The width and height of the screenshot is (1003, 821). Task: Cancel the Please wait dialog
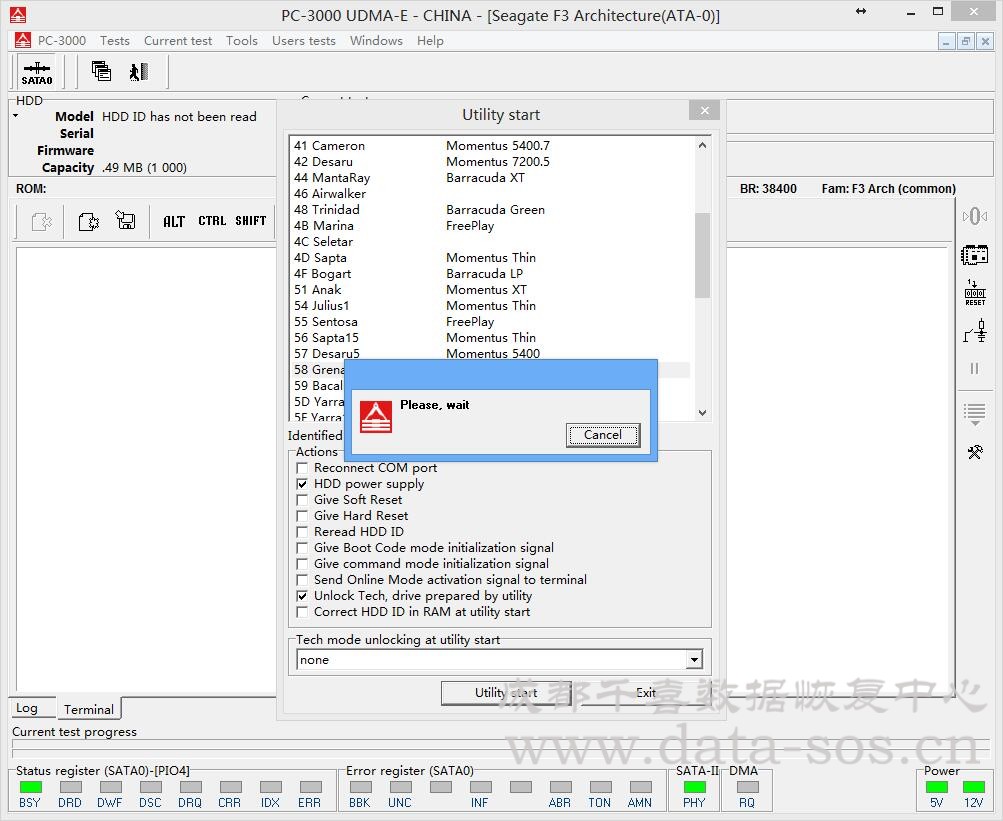(x=602, y=435)
